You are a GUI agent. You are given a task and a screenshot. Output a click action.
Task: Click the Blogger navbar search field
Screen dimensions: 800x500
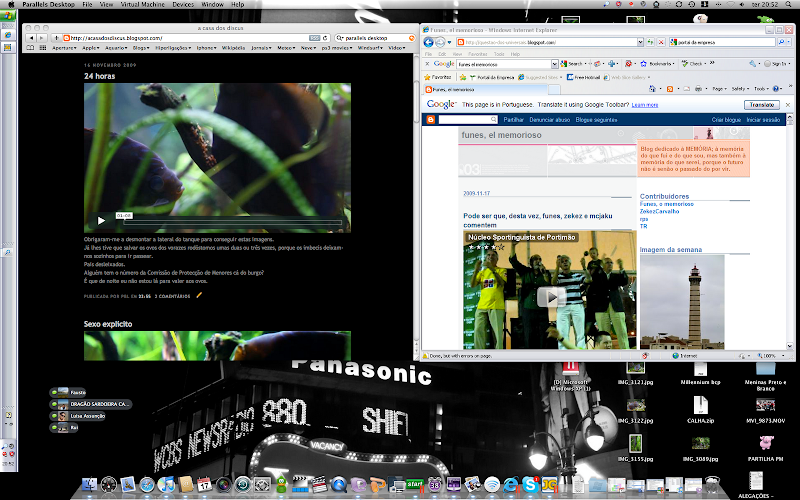click(x=467, y=119)
